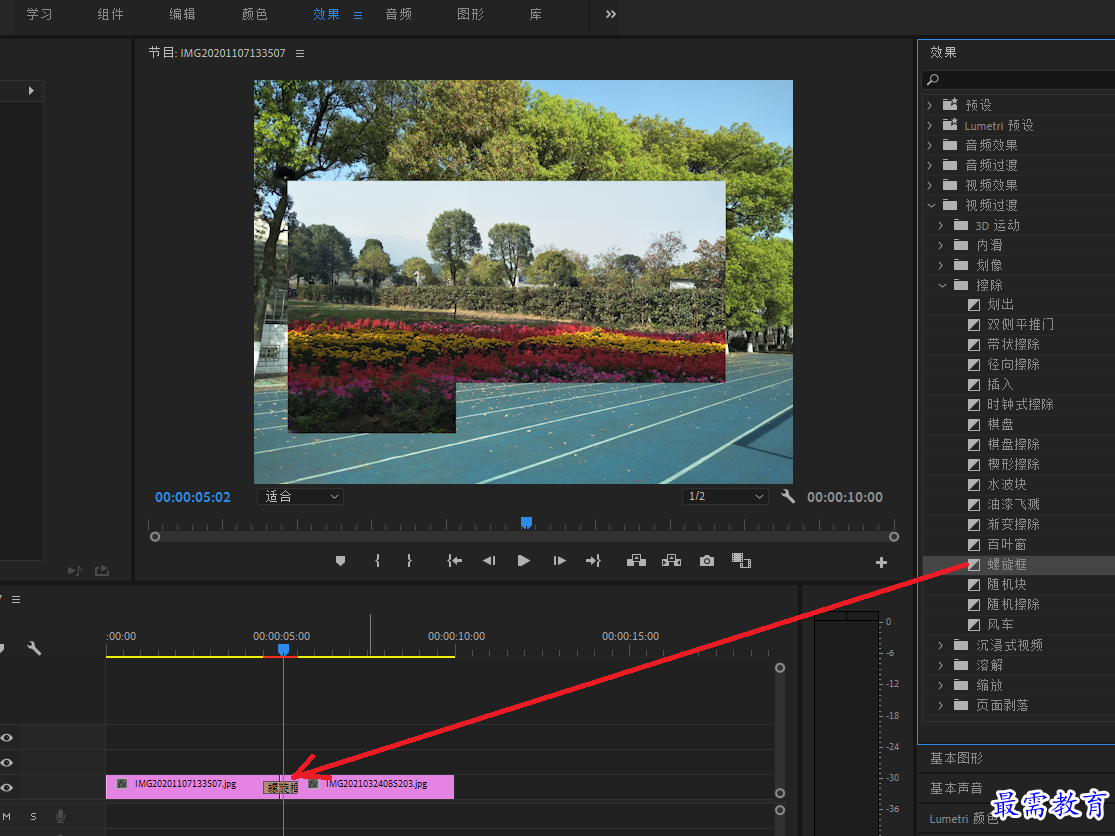This screenshot has height=836, width=1115.
Task: Toggle bottom video track eye visibility
Action: coord(7,787)
